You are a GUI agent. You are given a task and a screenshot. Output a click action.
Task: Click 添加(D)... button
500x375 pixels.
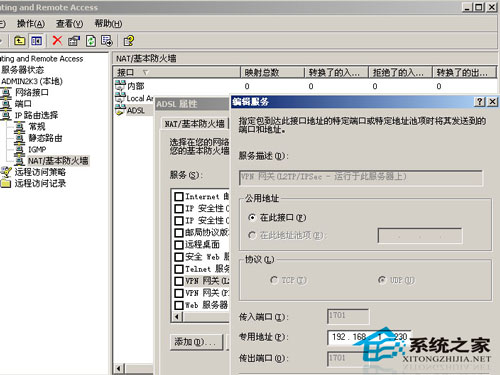[x=196, y=342]
